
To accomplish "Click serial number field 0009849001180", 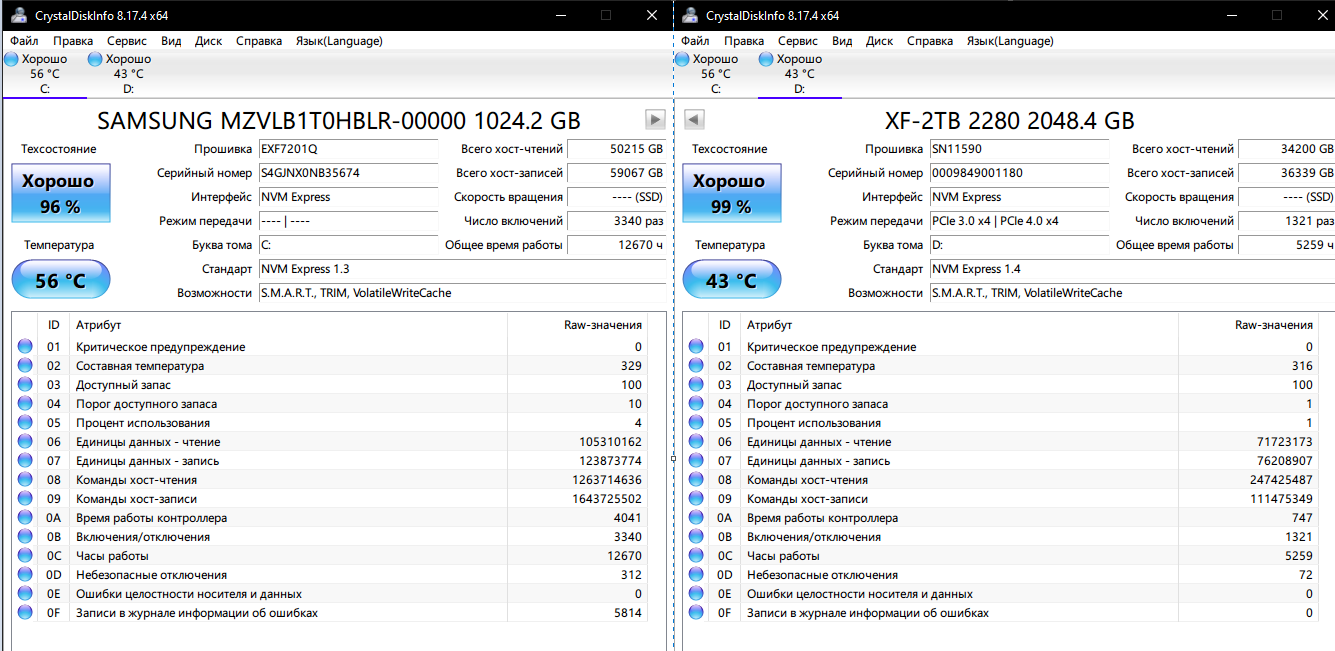I will pyautogui.click(x=1018, y=173).
